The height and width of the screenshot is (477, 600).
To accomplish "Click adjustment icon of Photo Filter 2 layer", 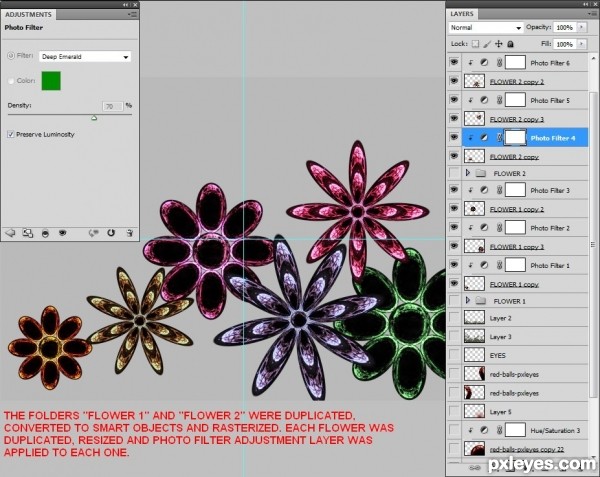I will tap(484, 228).
